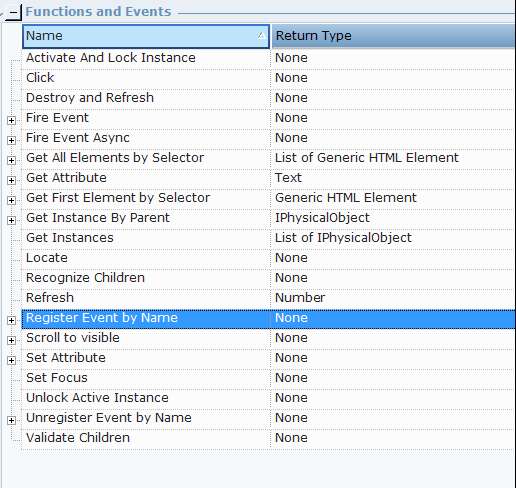Expand Get First Element by Selector
This screenshot has height=488, width=516.
(x=12, y=200)
